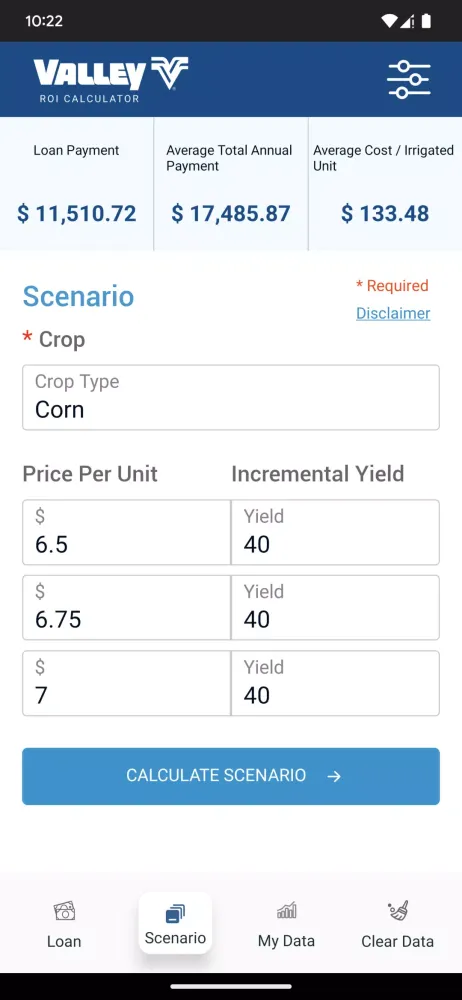Tap the Valley ROI Calculator logo
This screenshot has width=462, height=1000.
(x=111, y=80)
